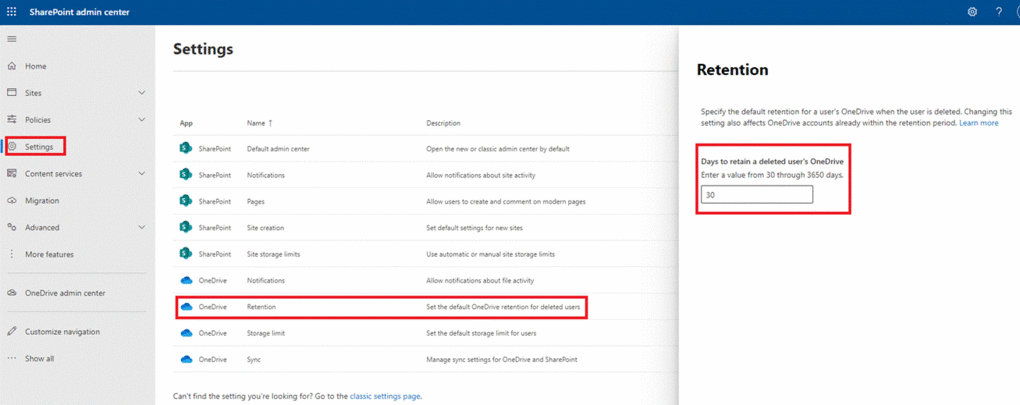Click the Show all ellipsis icon

pyautogui.click(x=12, y=359)
